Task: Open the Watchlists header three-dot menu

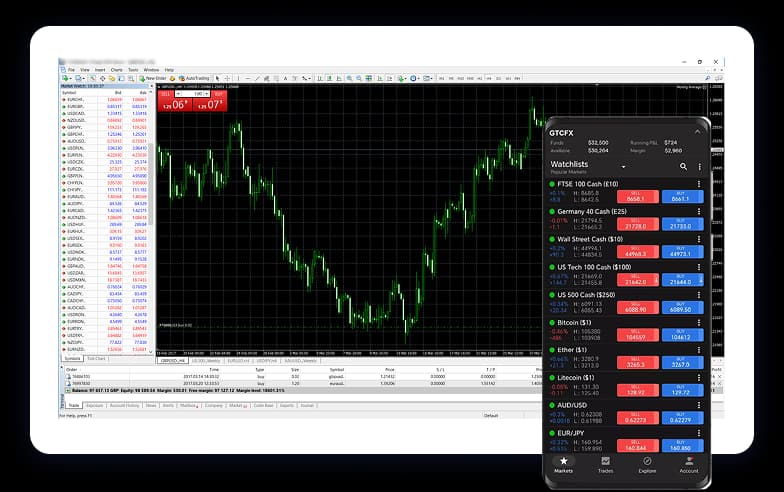Action: [700, 166]
